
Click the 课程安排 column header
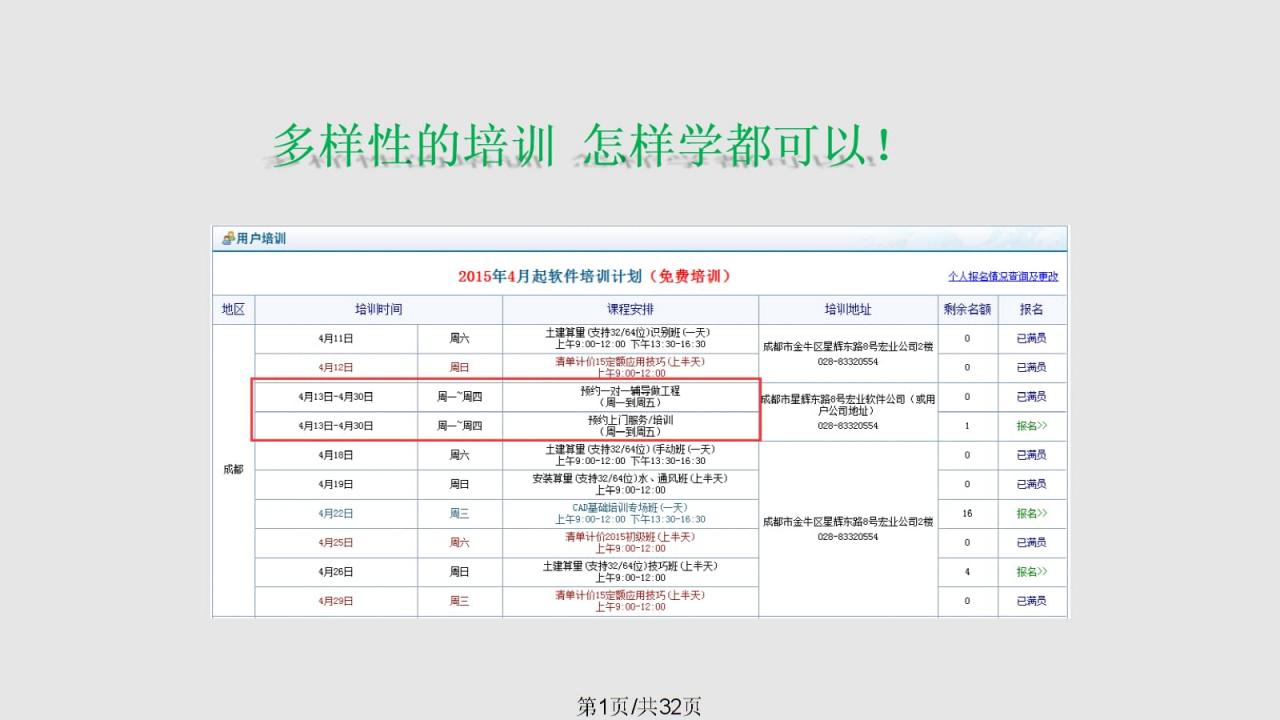631,309
